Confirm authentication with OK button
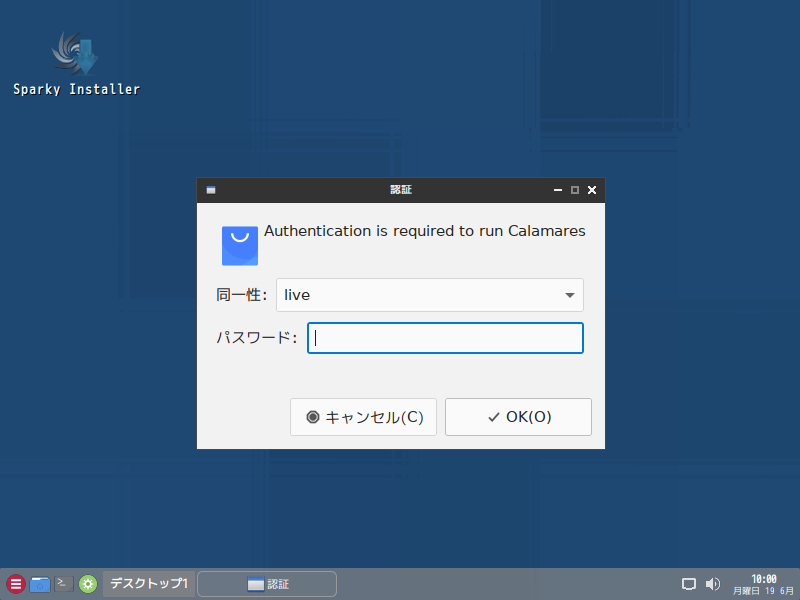The height and width of the screenshot is (600, 800). coord(518,417)
